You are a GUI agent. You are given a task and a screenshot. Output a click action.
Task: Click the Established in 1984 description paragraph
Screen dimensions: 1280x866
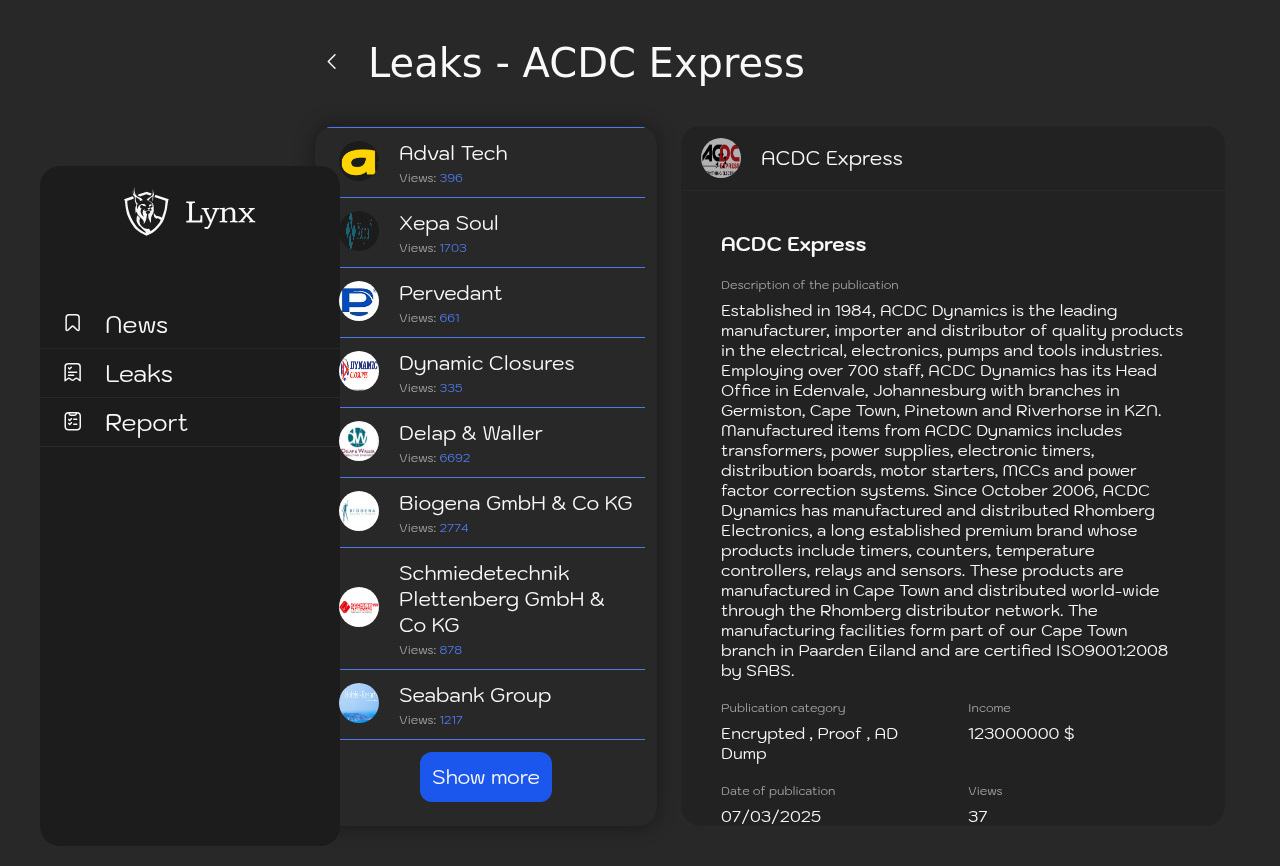952,490
